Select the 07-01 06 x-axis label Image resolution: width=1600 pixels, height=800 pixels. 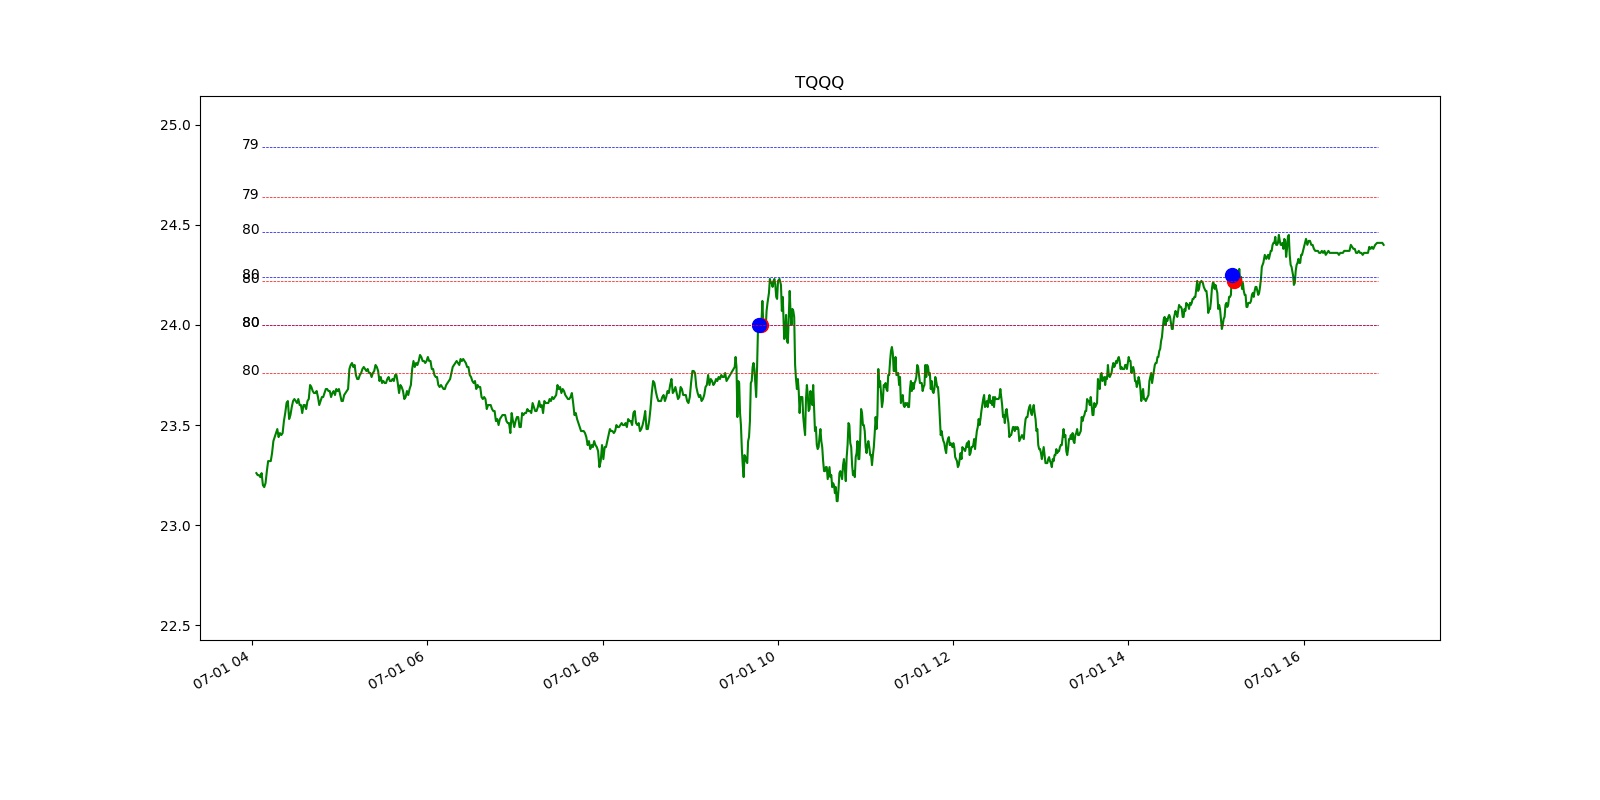point(396,669)
